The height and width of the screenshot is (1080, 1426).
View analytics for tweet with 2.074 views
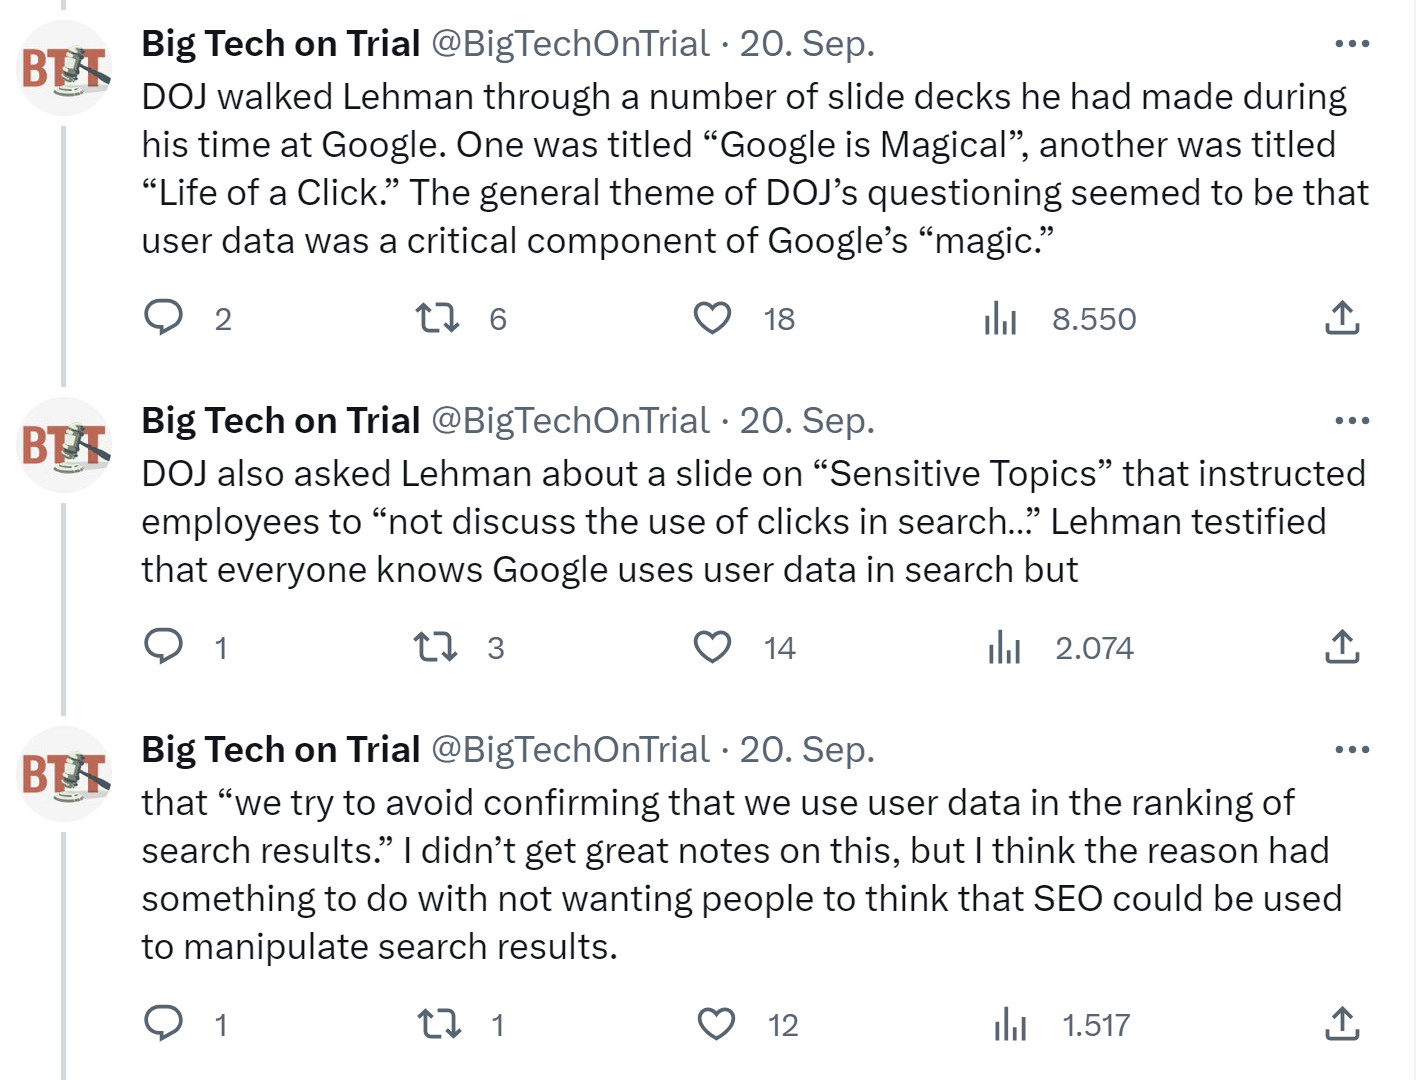pos(1004,647)
